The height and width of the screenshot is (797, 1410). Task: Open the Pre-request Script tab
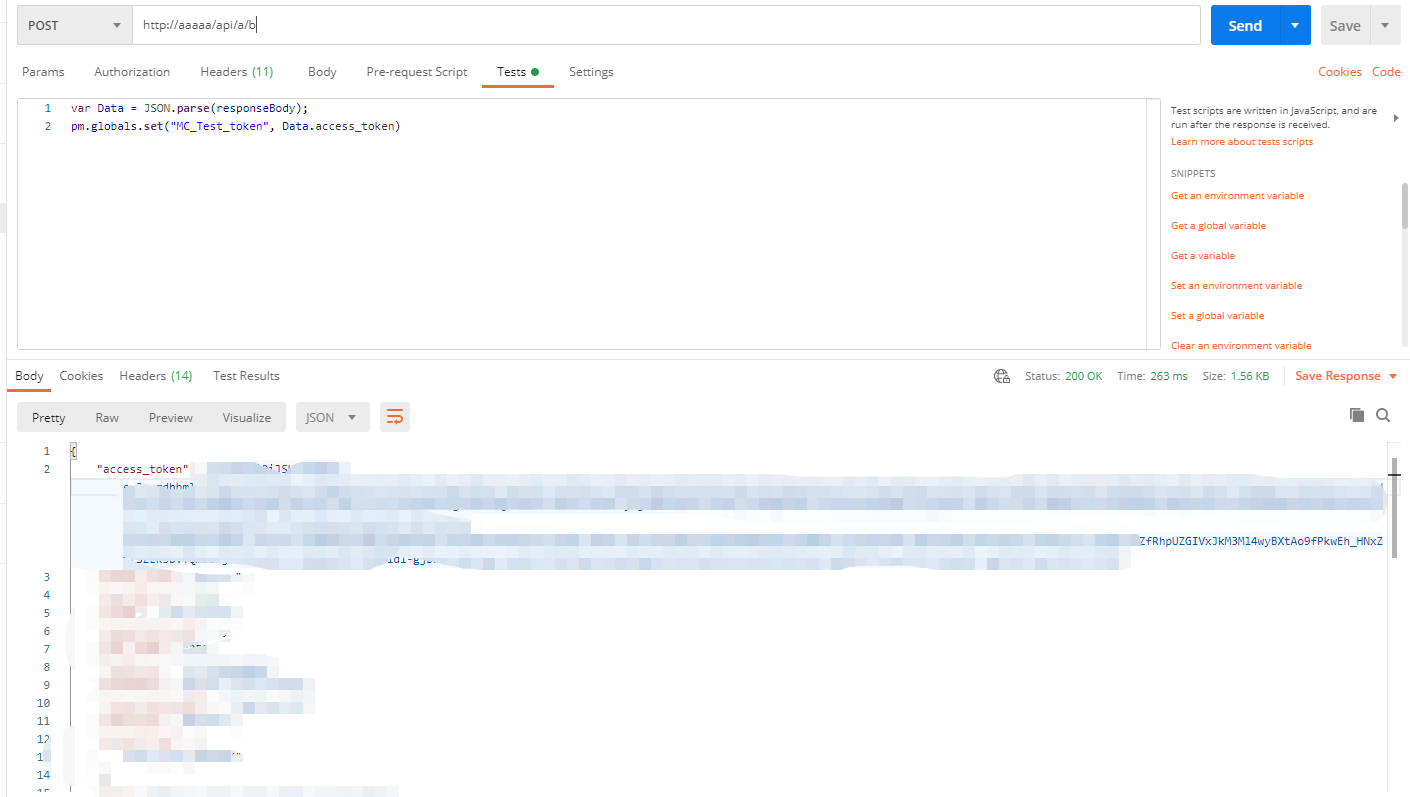(417, 72)
